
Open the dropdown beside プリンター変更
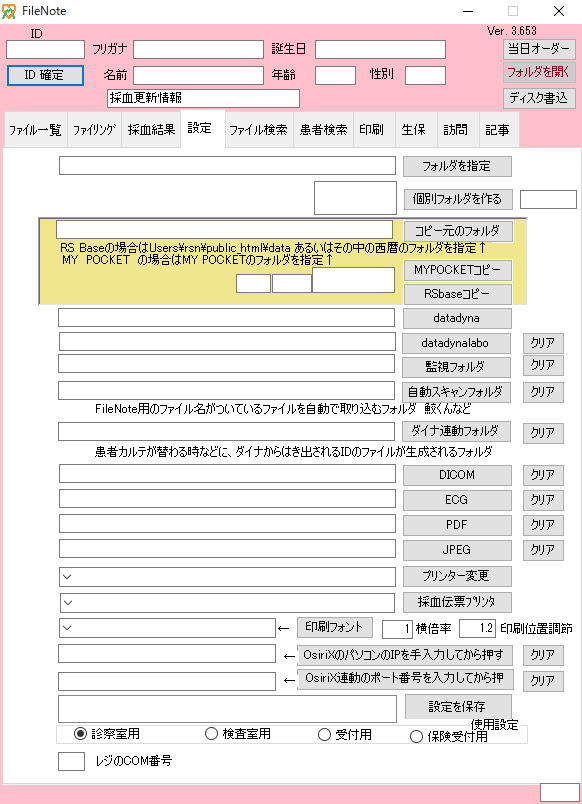pos(227,576)
